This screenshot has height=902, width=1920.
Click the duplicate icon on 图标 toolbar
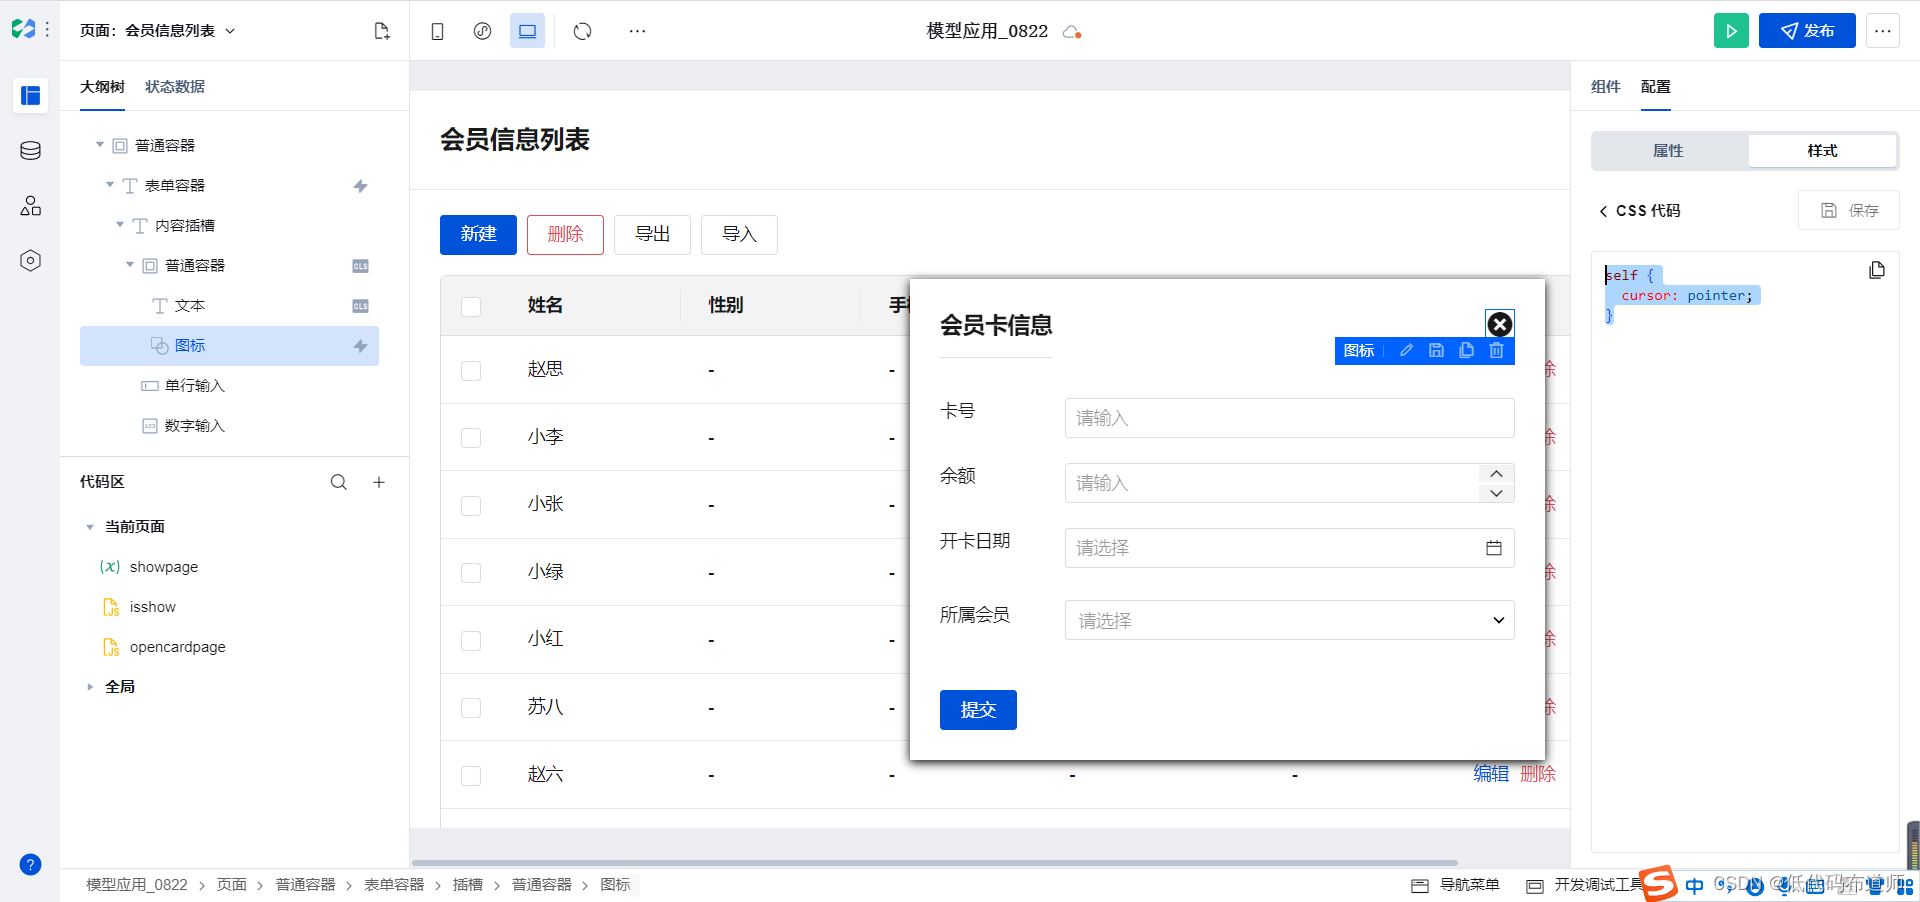point(1466,350)
